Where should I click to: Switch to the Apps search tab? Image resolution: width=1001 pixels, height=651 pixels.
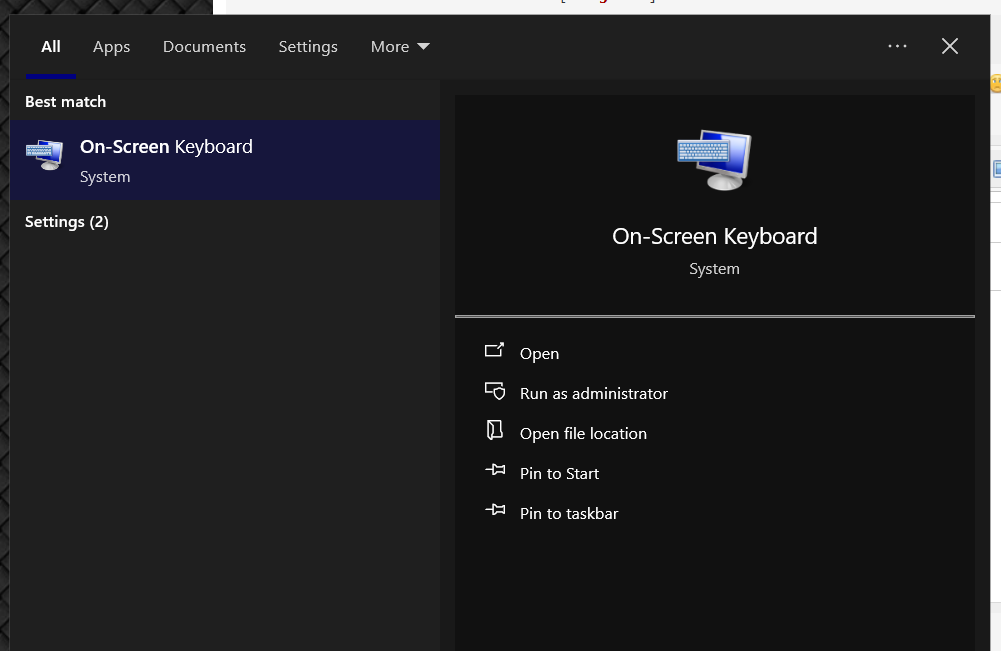click(x=111, y=47)
